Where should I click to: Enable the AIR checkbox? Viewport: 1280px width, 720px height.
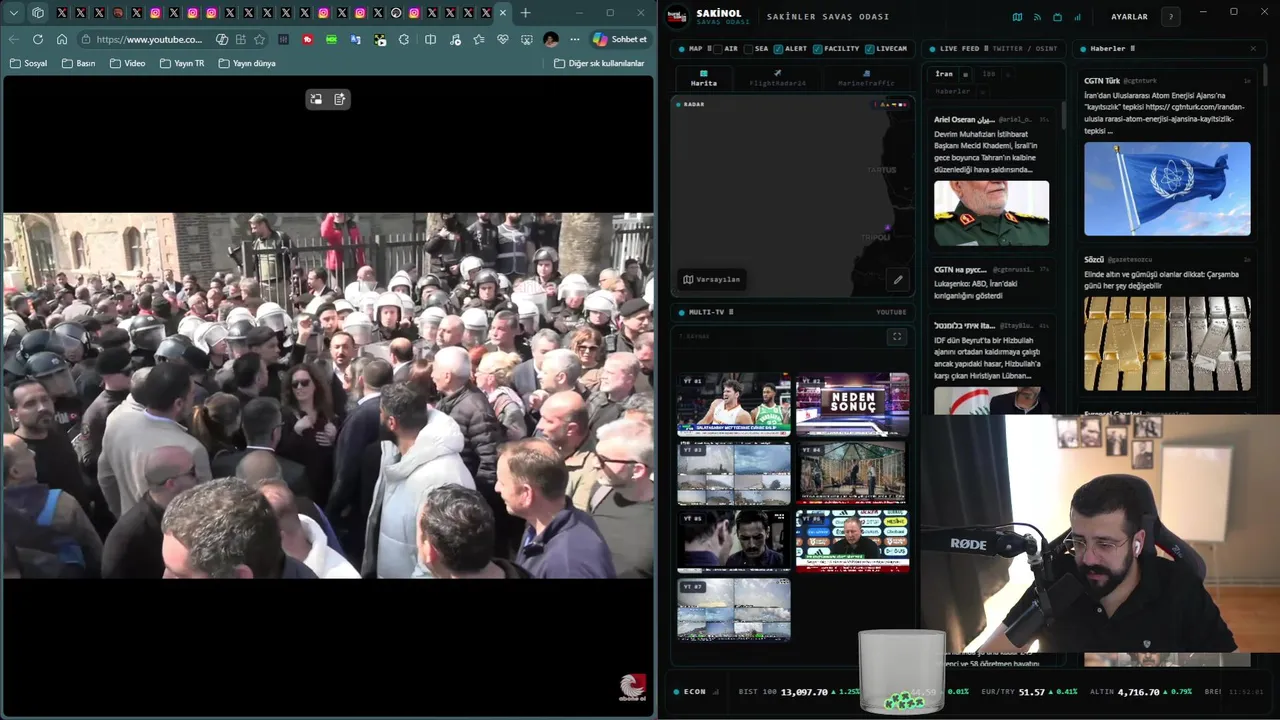(718, 49)
